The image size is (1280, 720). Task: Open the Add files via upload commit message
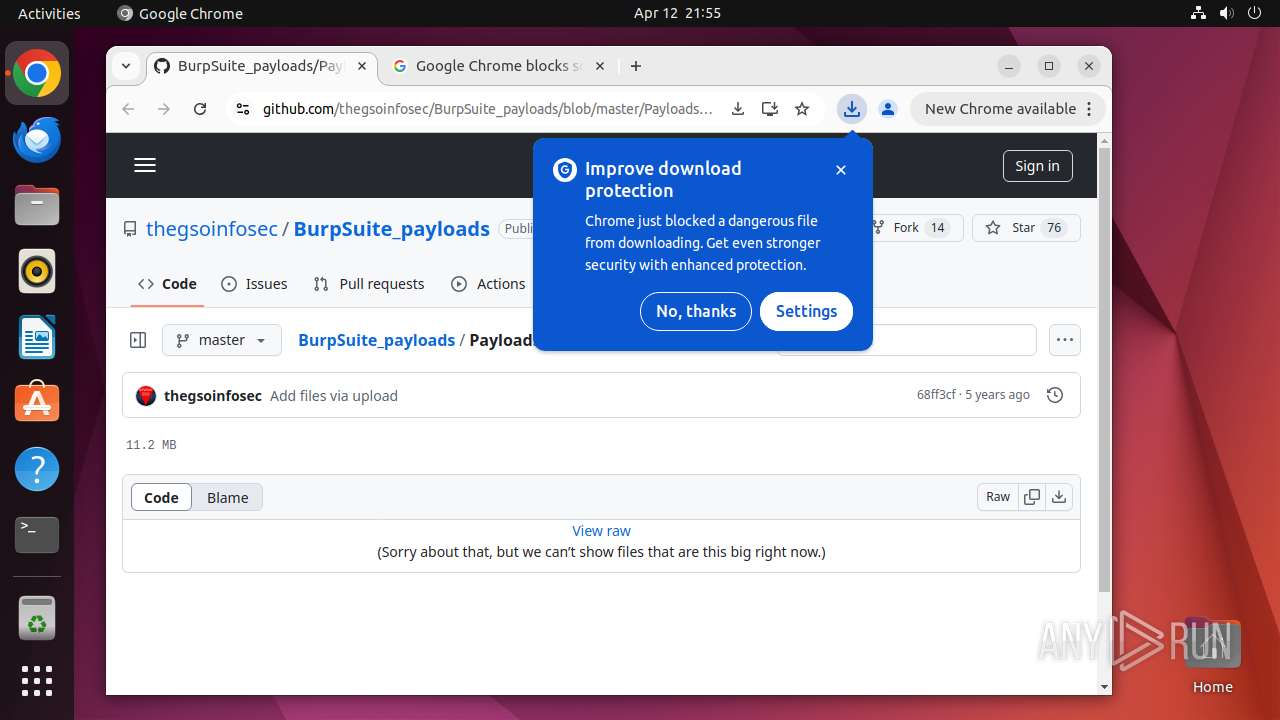334,396
